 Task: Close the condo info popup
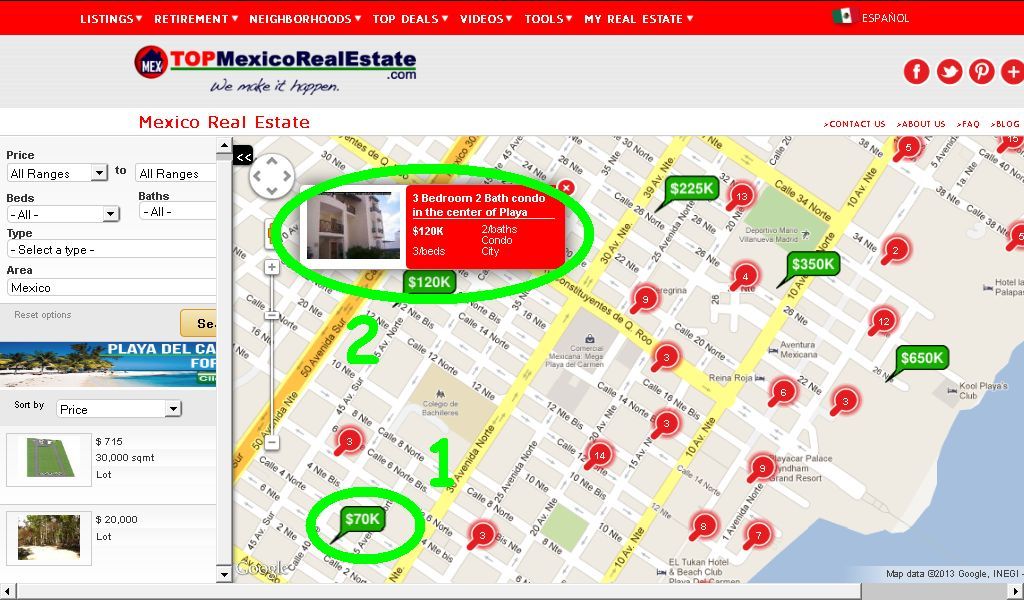[566, 188]
